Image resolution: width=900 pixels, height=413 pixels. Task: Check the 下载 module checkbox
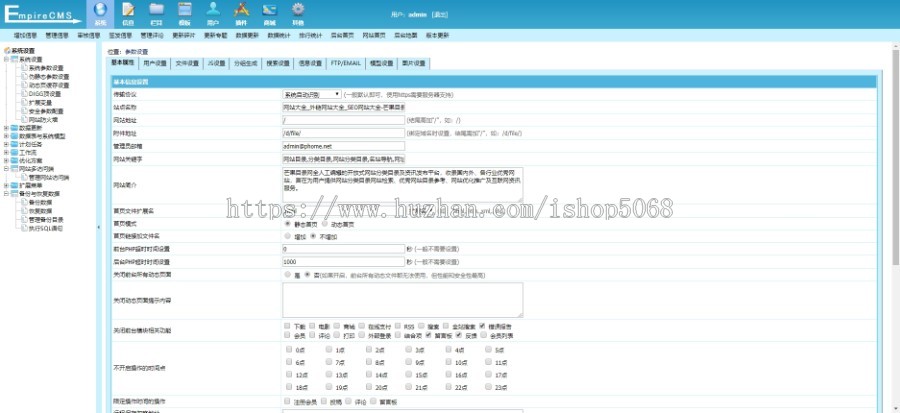coord(288,326)
